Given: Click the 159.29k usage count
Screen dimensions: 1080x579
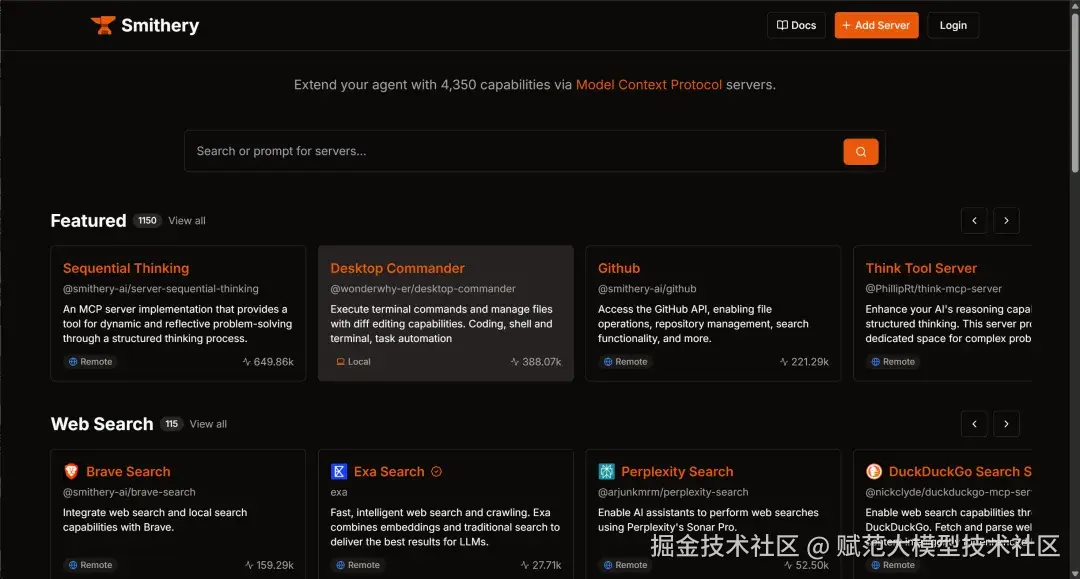Looking at the screenshot, I should point(275,565).
